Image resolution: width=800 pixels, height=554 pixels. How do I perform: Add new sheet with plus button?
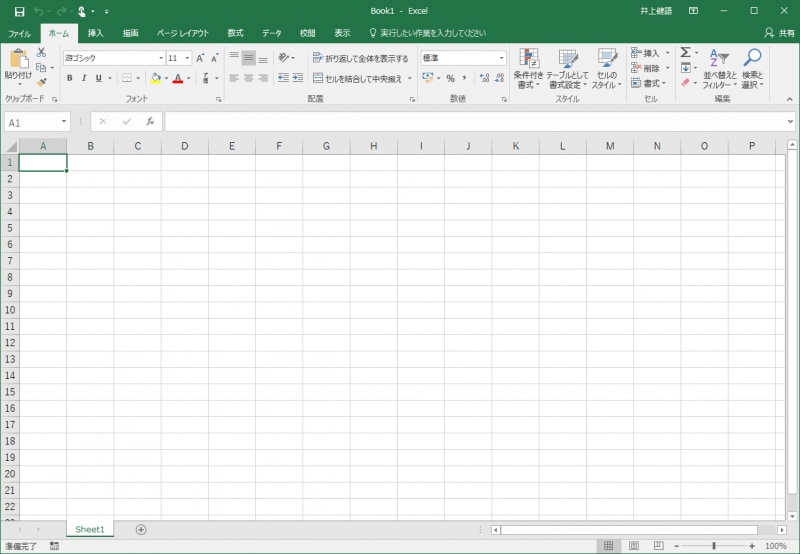pos(141,530)
